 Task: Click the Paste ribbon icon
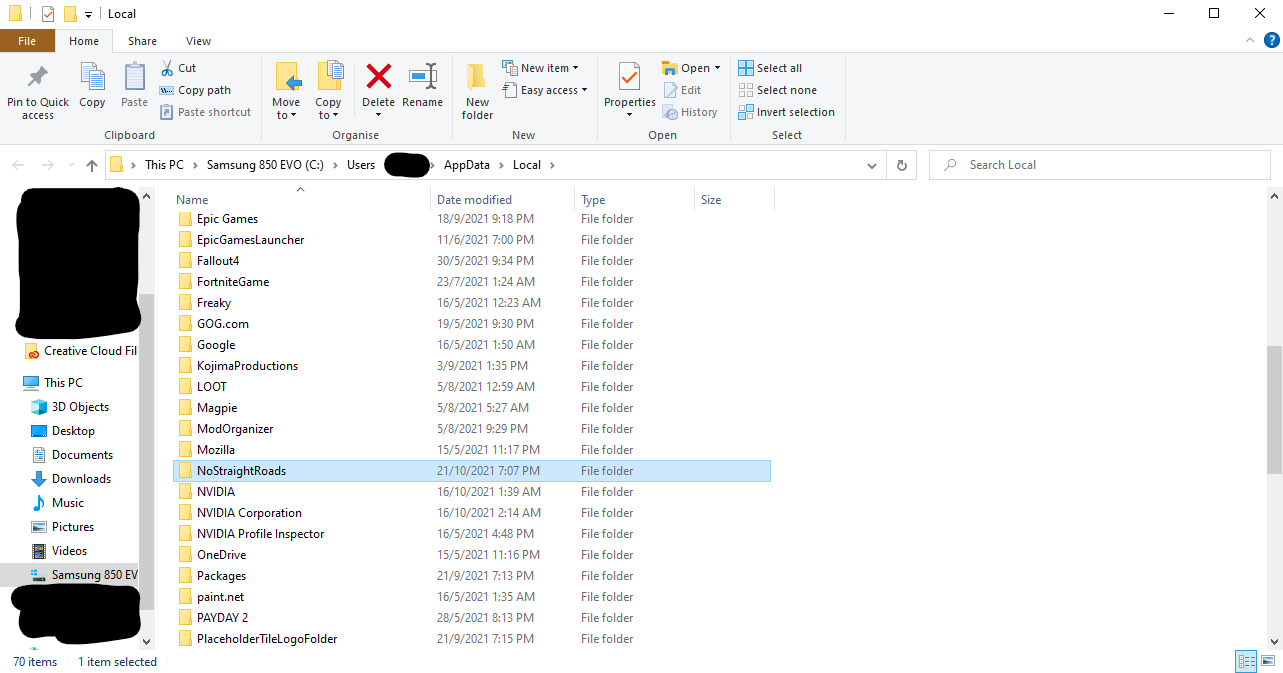(134, 78)
